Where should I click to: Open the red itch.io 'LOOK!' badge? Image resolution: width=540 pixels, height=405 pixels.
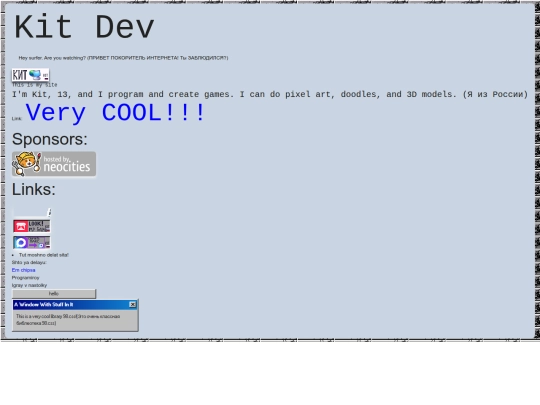pyautogui.click(x=32, y=226)
